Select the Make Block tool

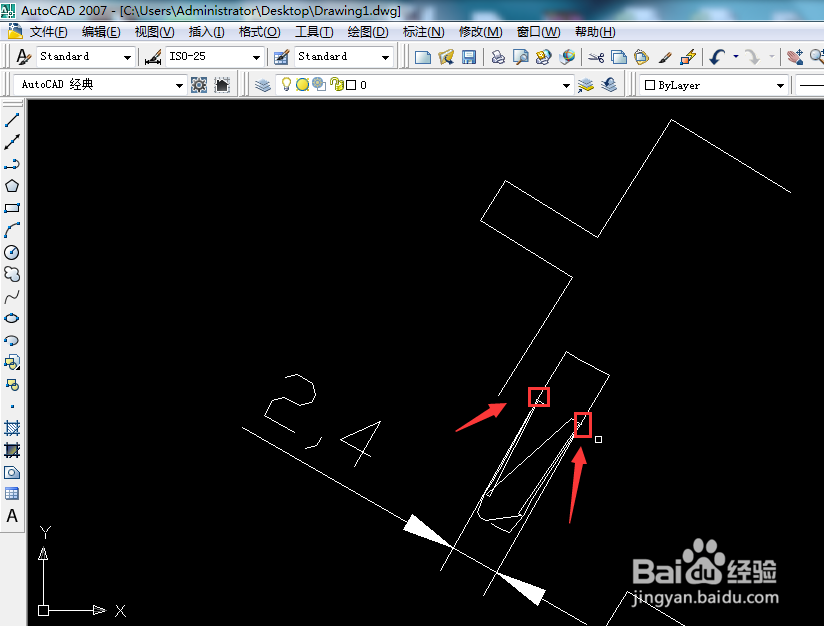tap(12, 384)
